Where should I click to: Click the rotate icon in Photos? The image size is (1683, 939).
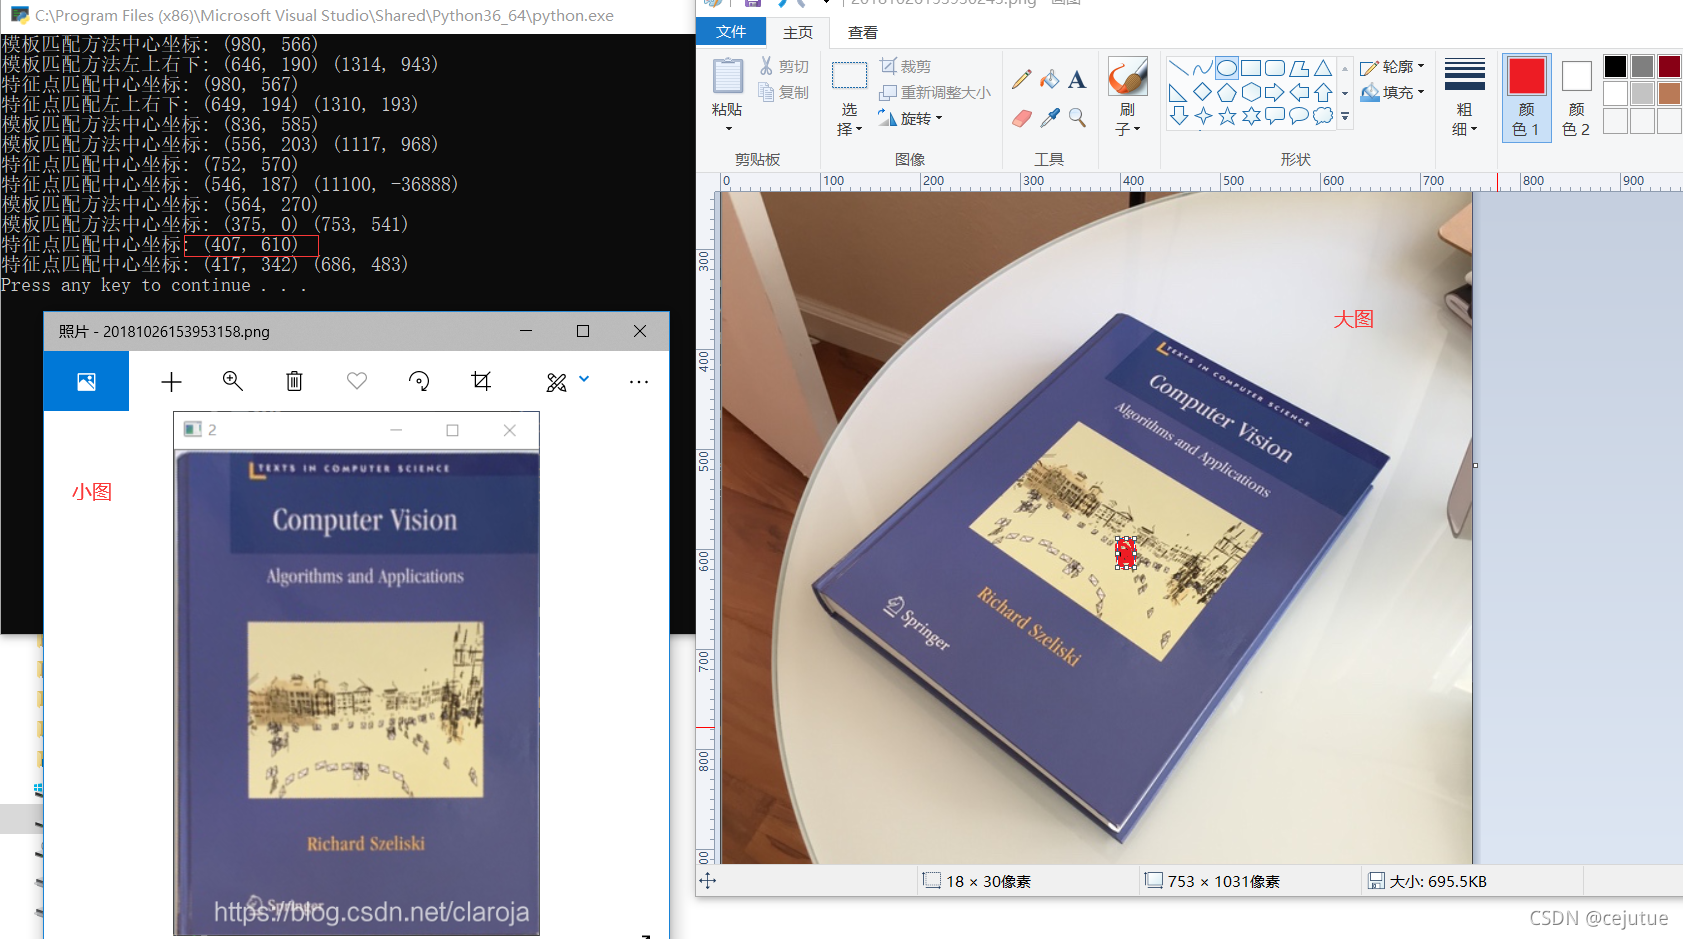[419, 381]
